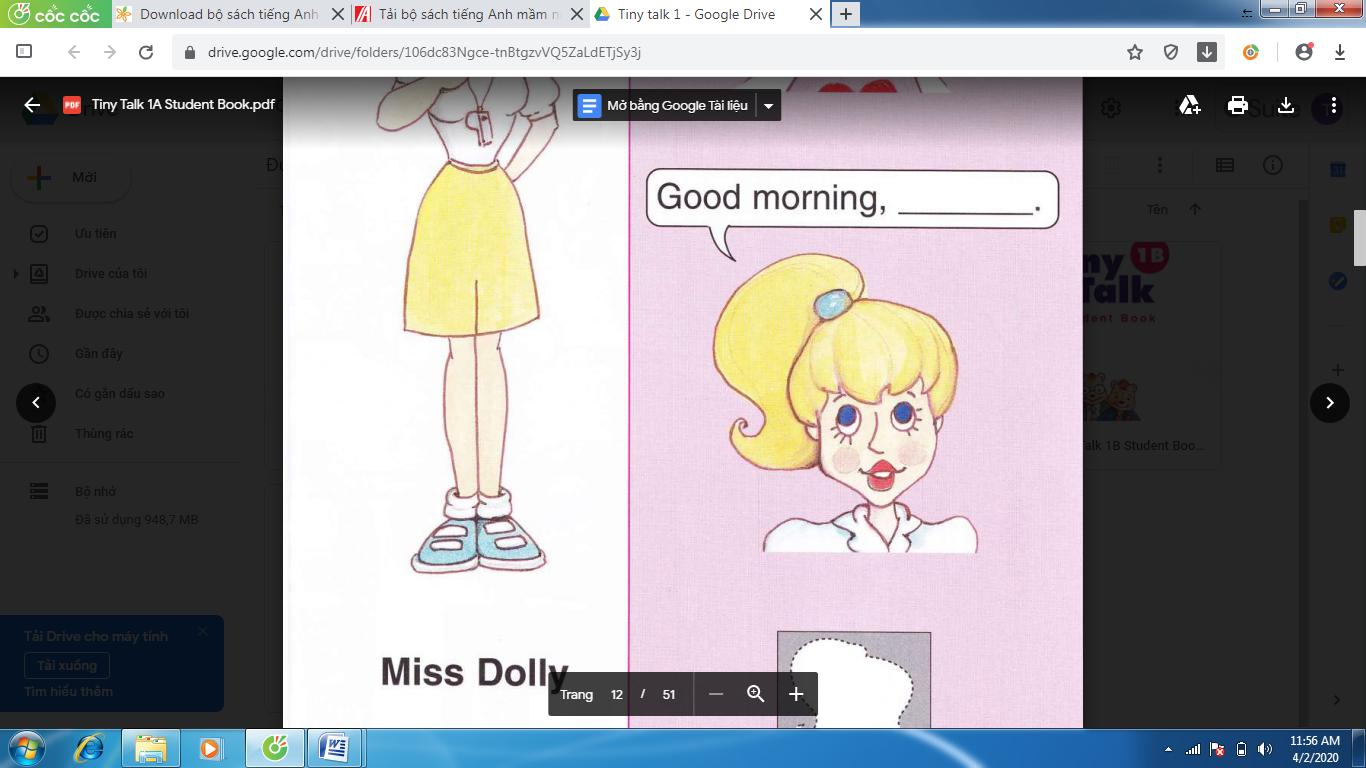Dismiss the Tải Drive cho máy tính promo

click(x=203, y=631)
